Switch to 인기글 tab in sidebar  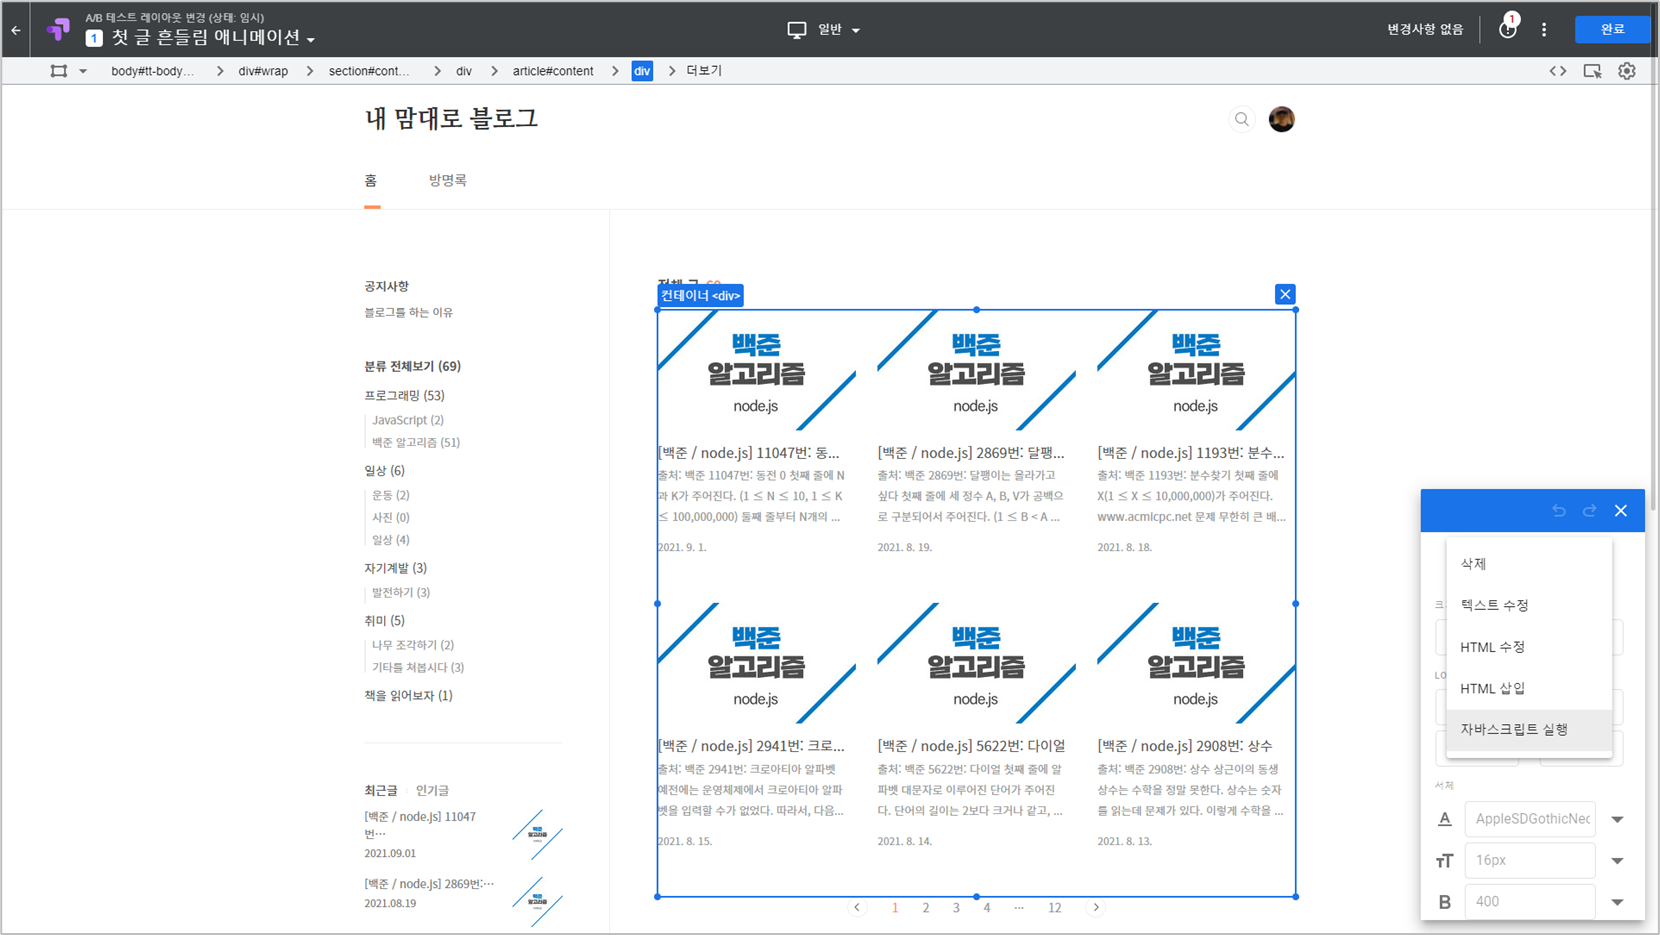(432, 791)
